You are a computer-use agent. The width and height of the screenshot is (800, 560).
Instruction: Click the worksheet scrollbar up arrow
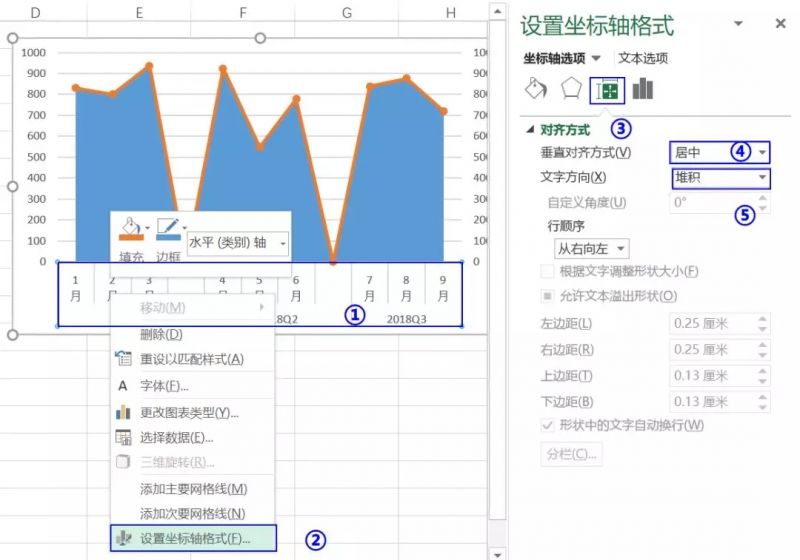(497, 11)
